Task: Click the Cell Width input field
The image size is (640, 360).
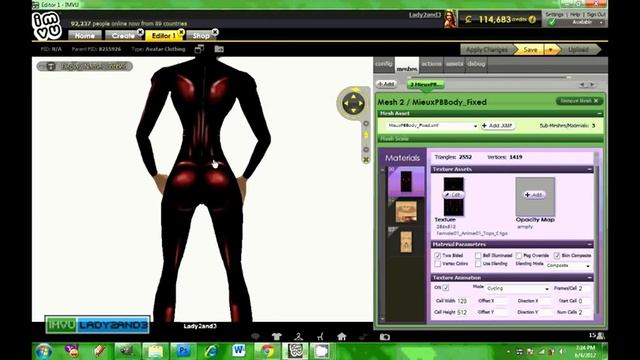Action: [462, 301]
